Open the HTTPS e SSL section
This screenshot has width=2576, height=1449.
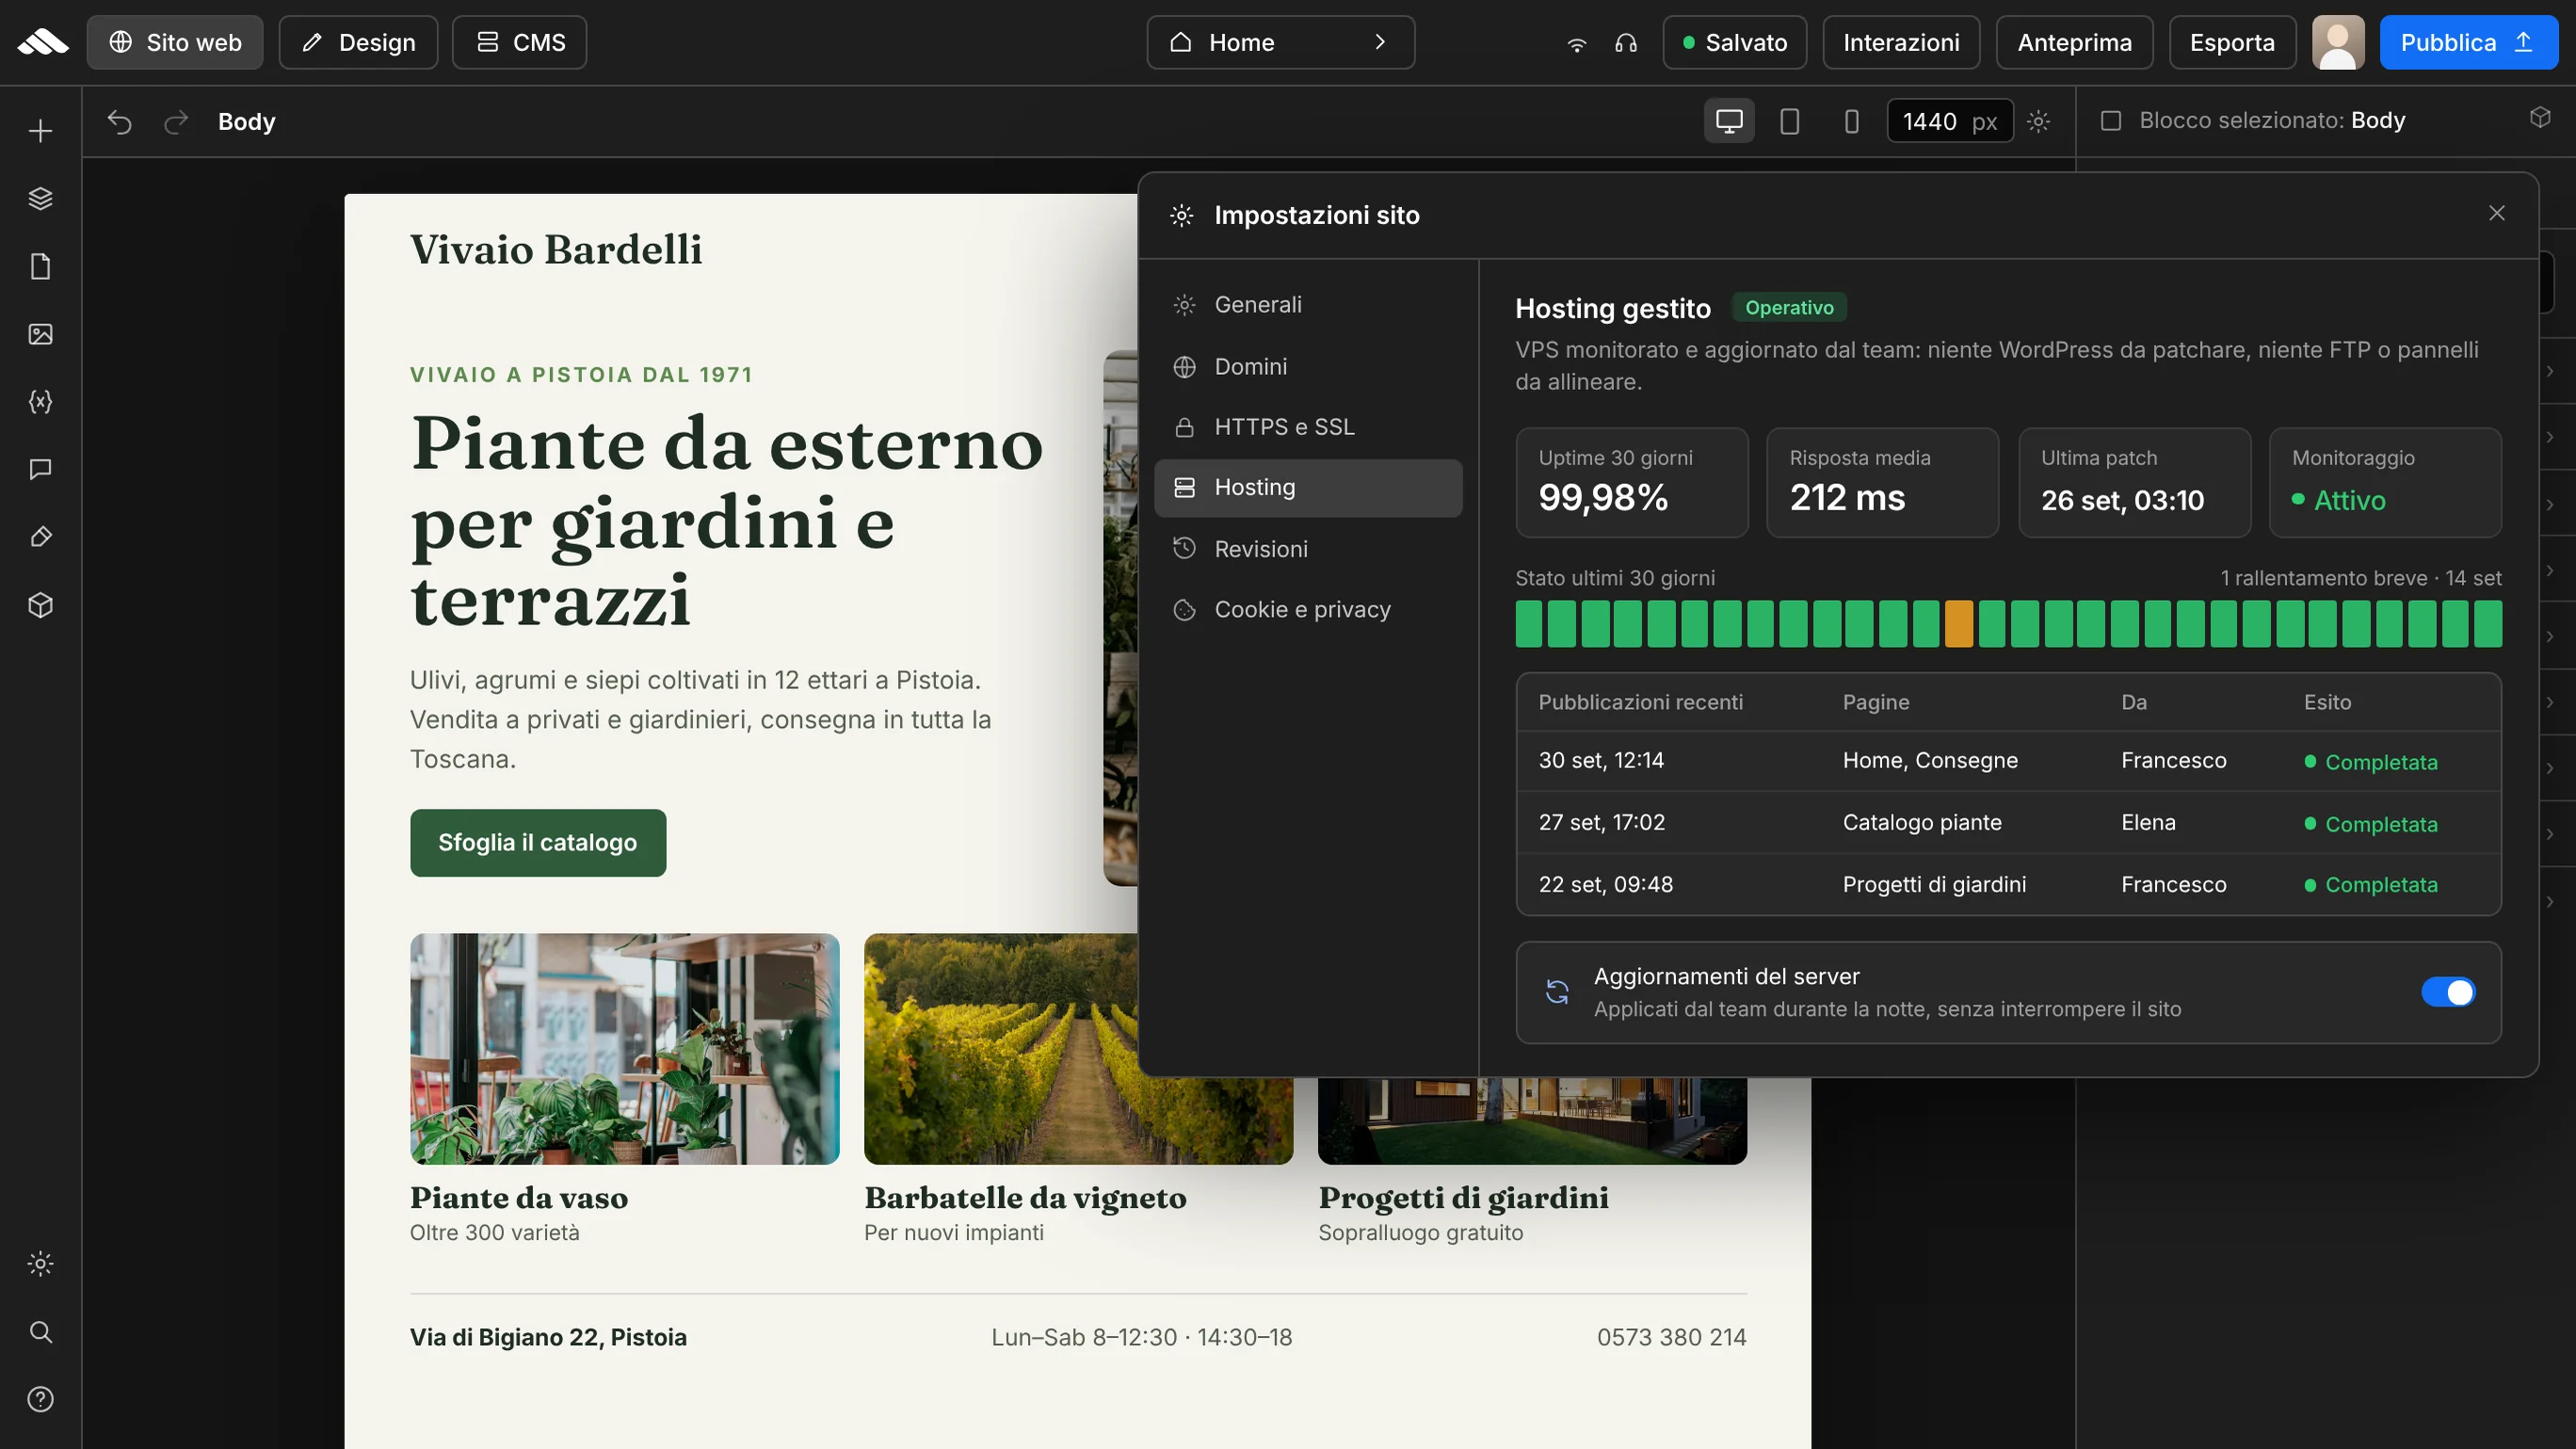click(x=1308, y=427)
